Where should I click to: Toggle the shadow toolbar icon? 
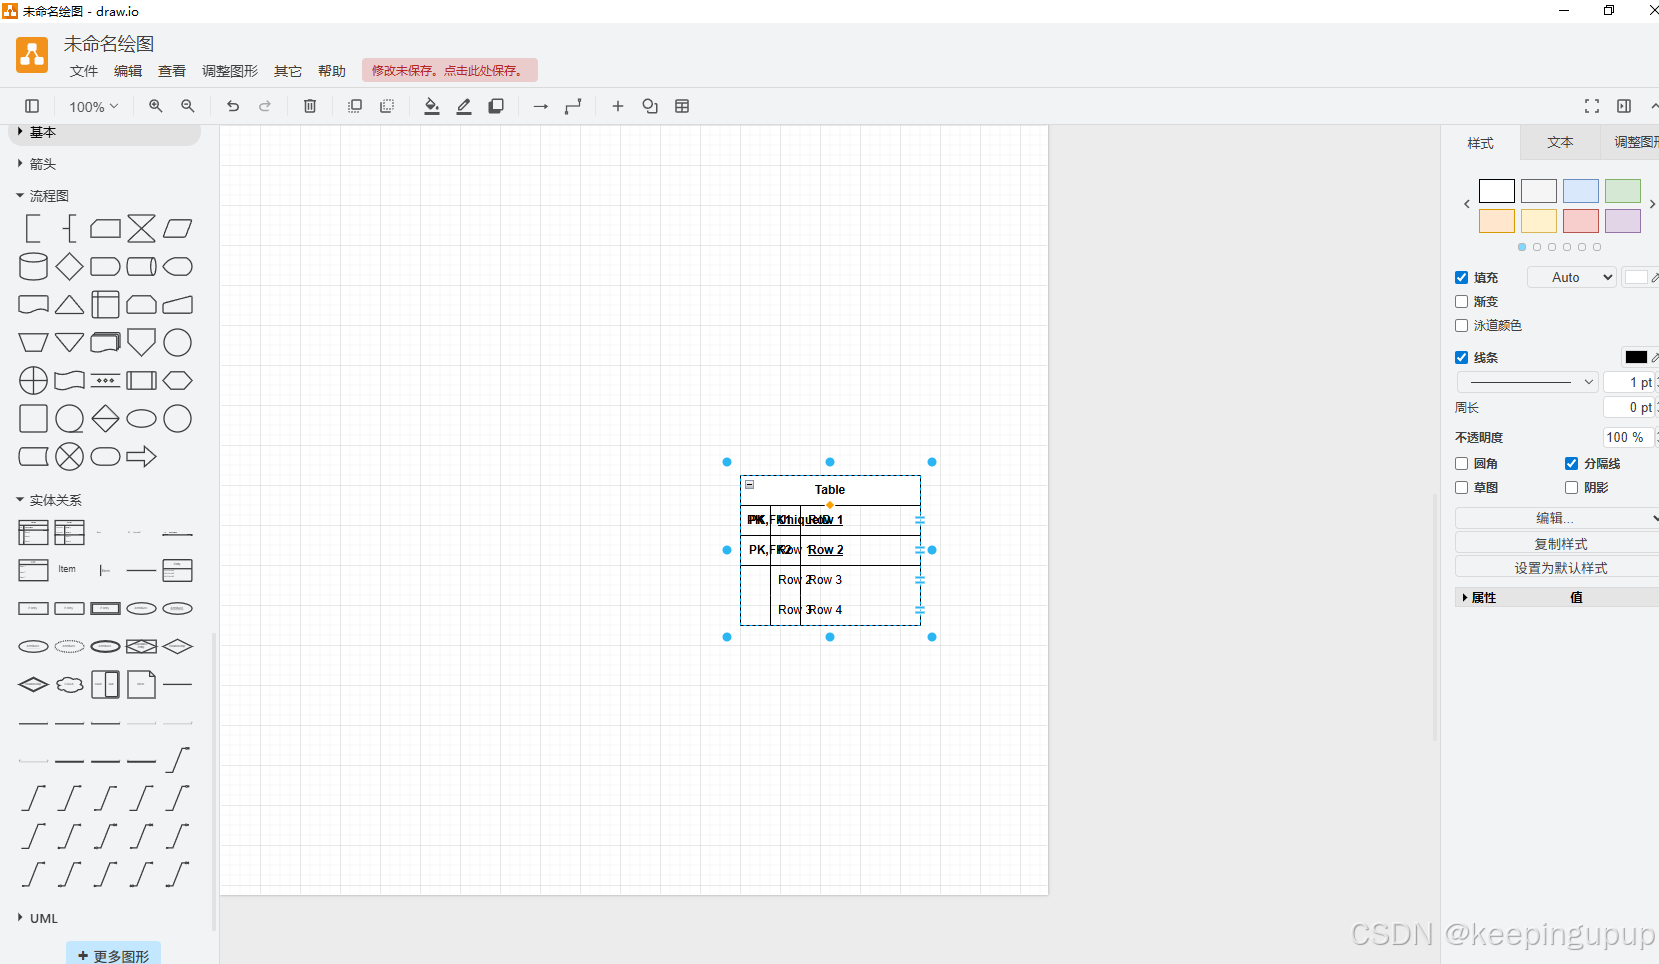click(x=496, y=106)
